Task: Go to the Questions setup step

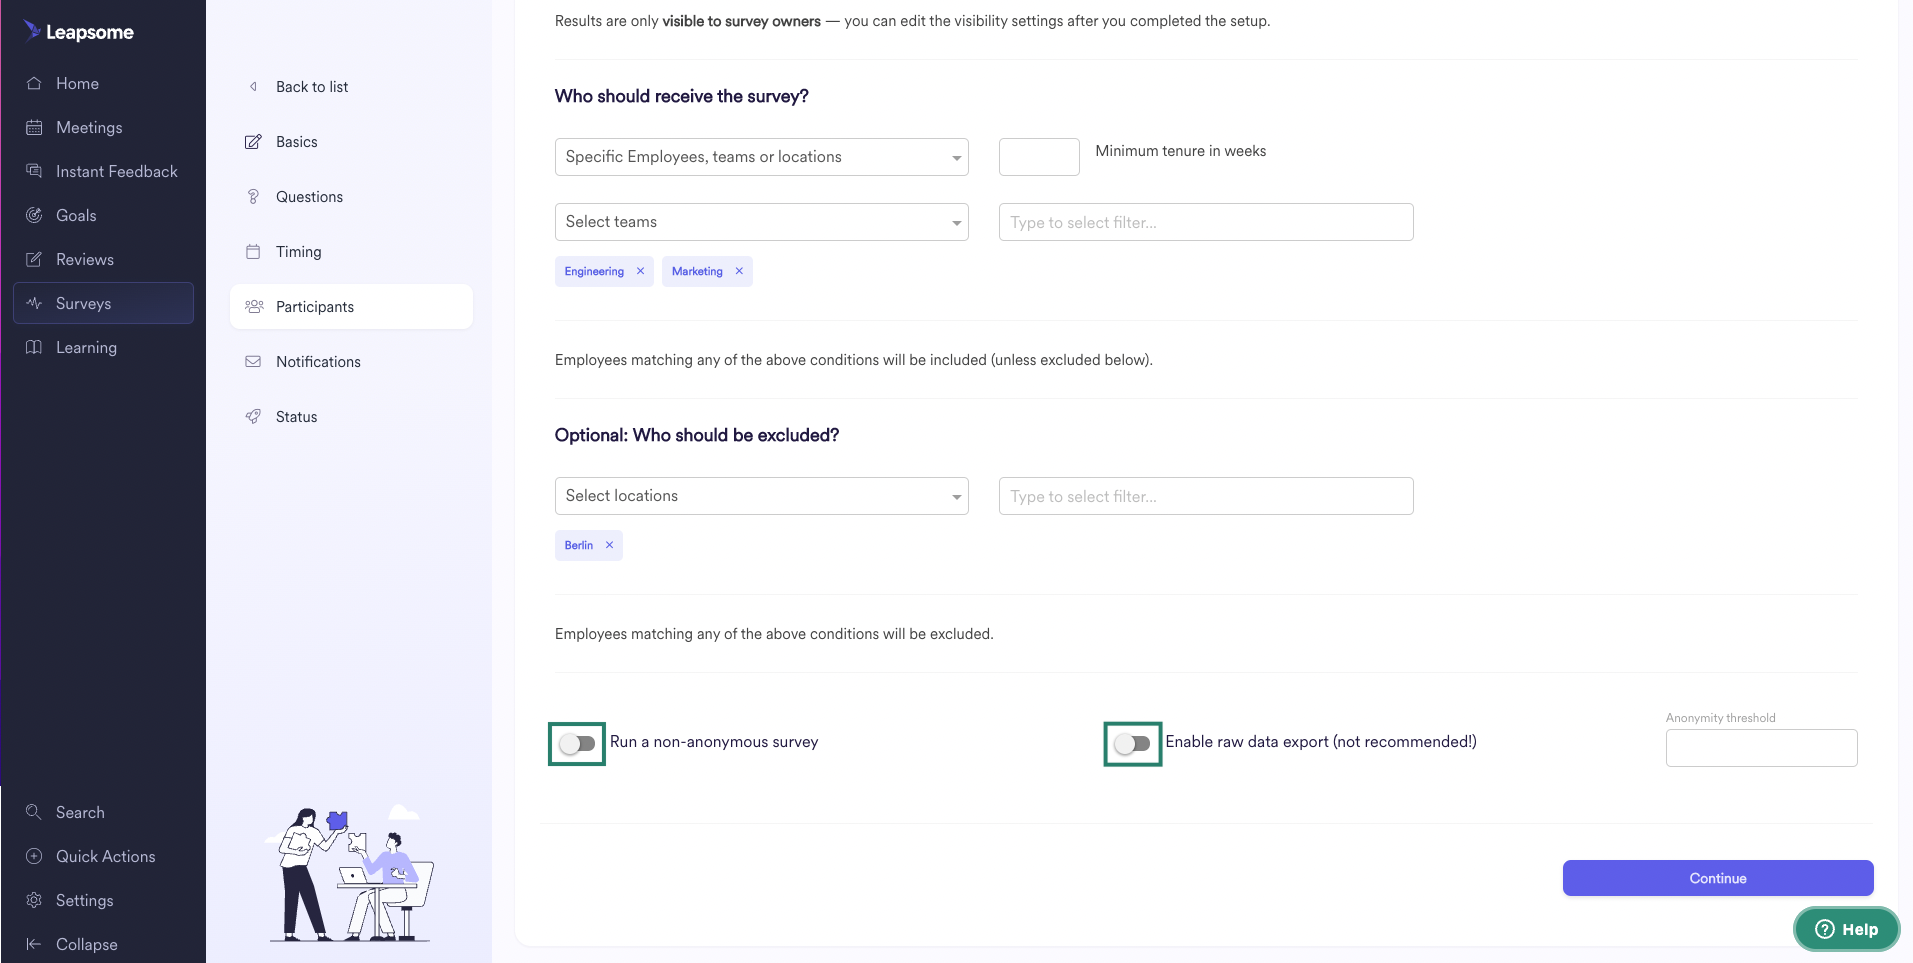Action: [309, 197]
